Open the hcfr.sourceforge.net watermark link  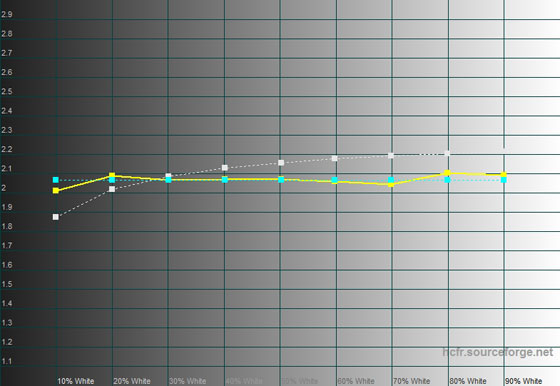[498, 352]
